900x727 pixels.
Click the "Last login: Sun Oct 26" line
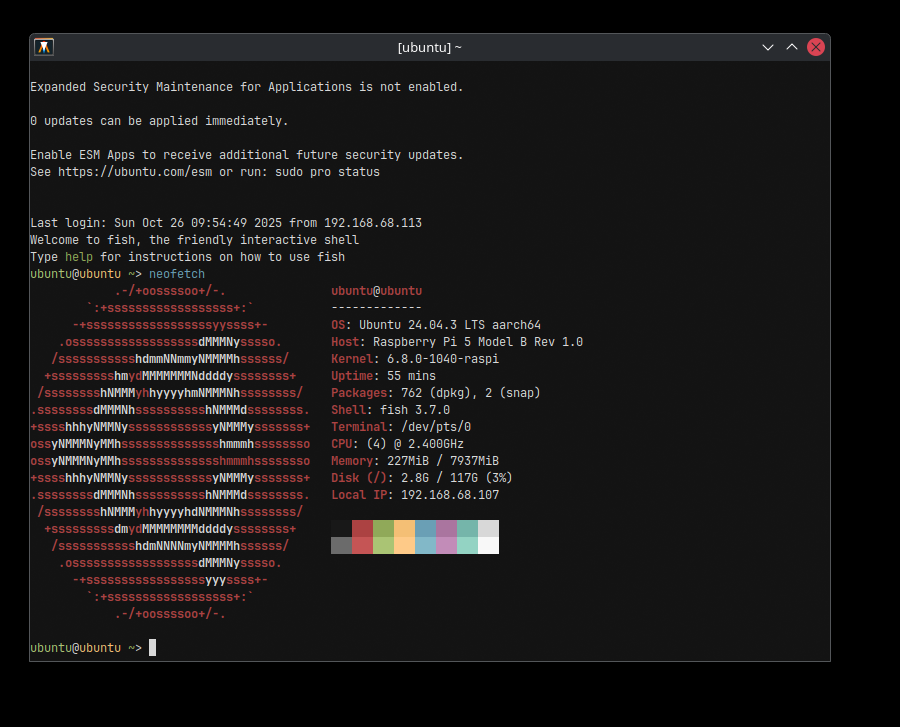point(226,223)
